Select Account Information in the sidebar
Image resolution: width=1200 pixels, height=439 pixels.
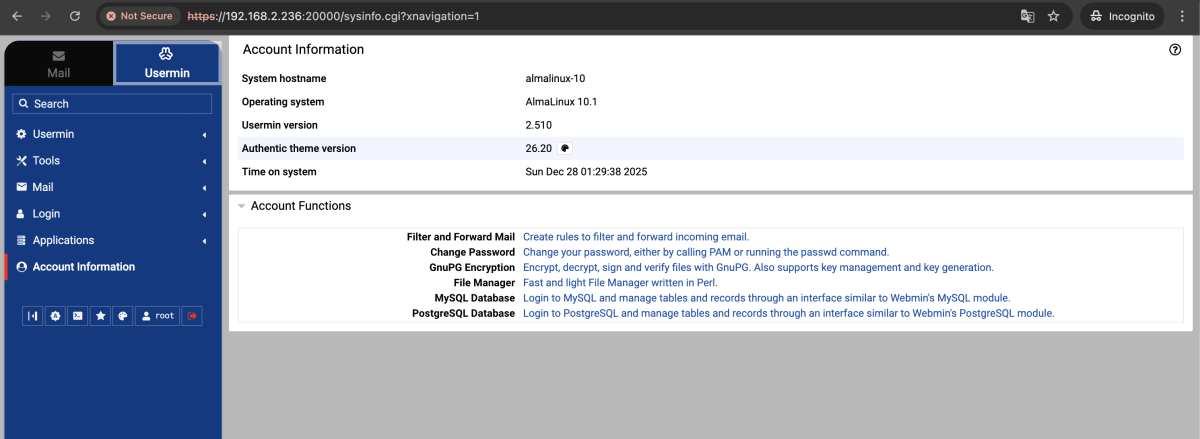(x=84, y=267)
